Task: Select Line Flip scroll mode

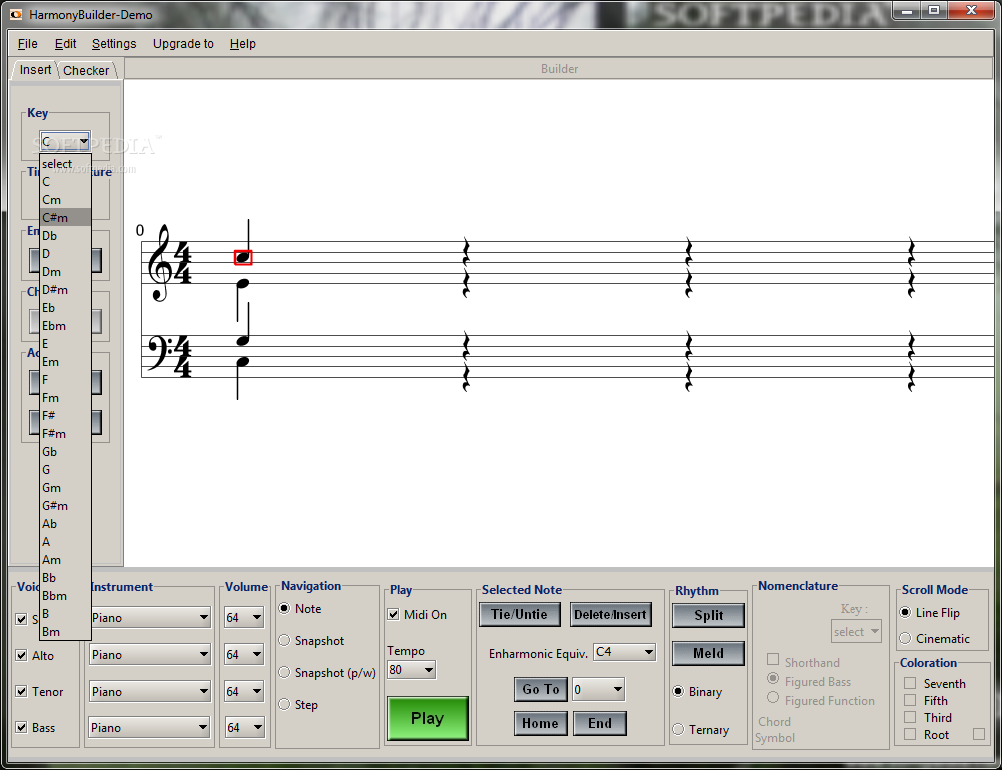Action: [906, 612]
